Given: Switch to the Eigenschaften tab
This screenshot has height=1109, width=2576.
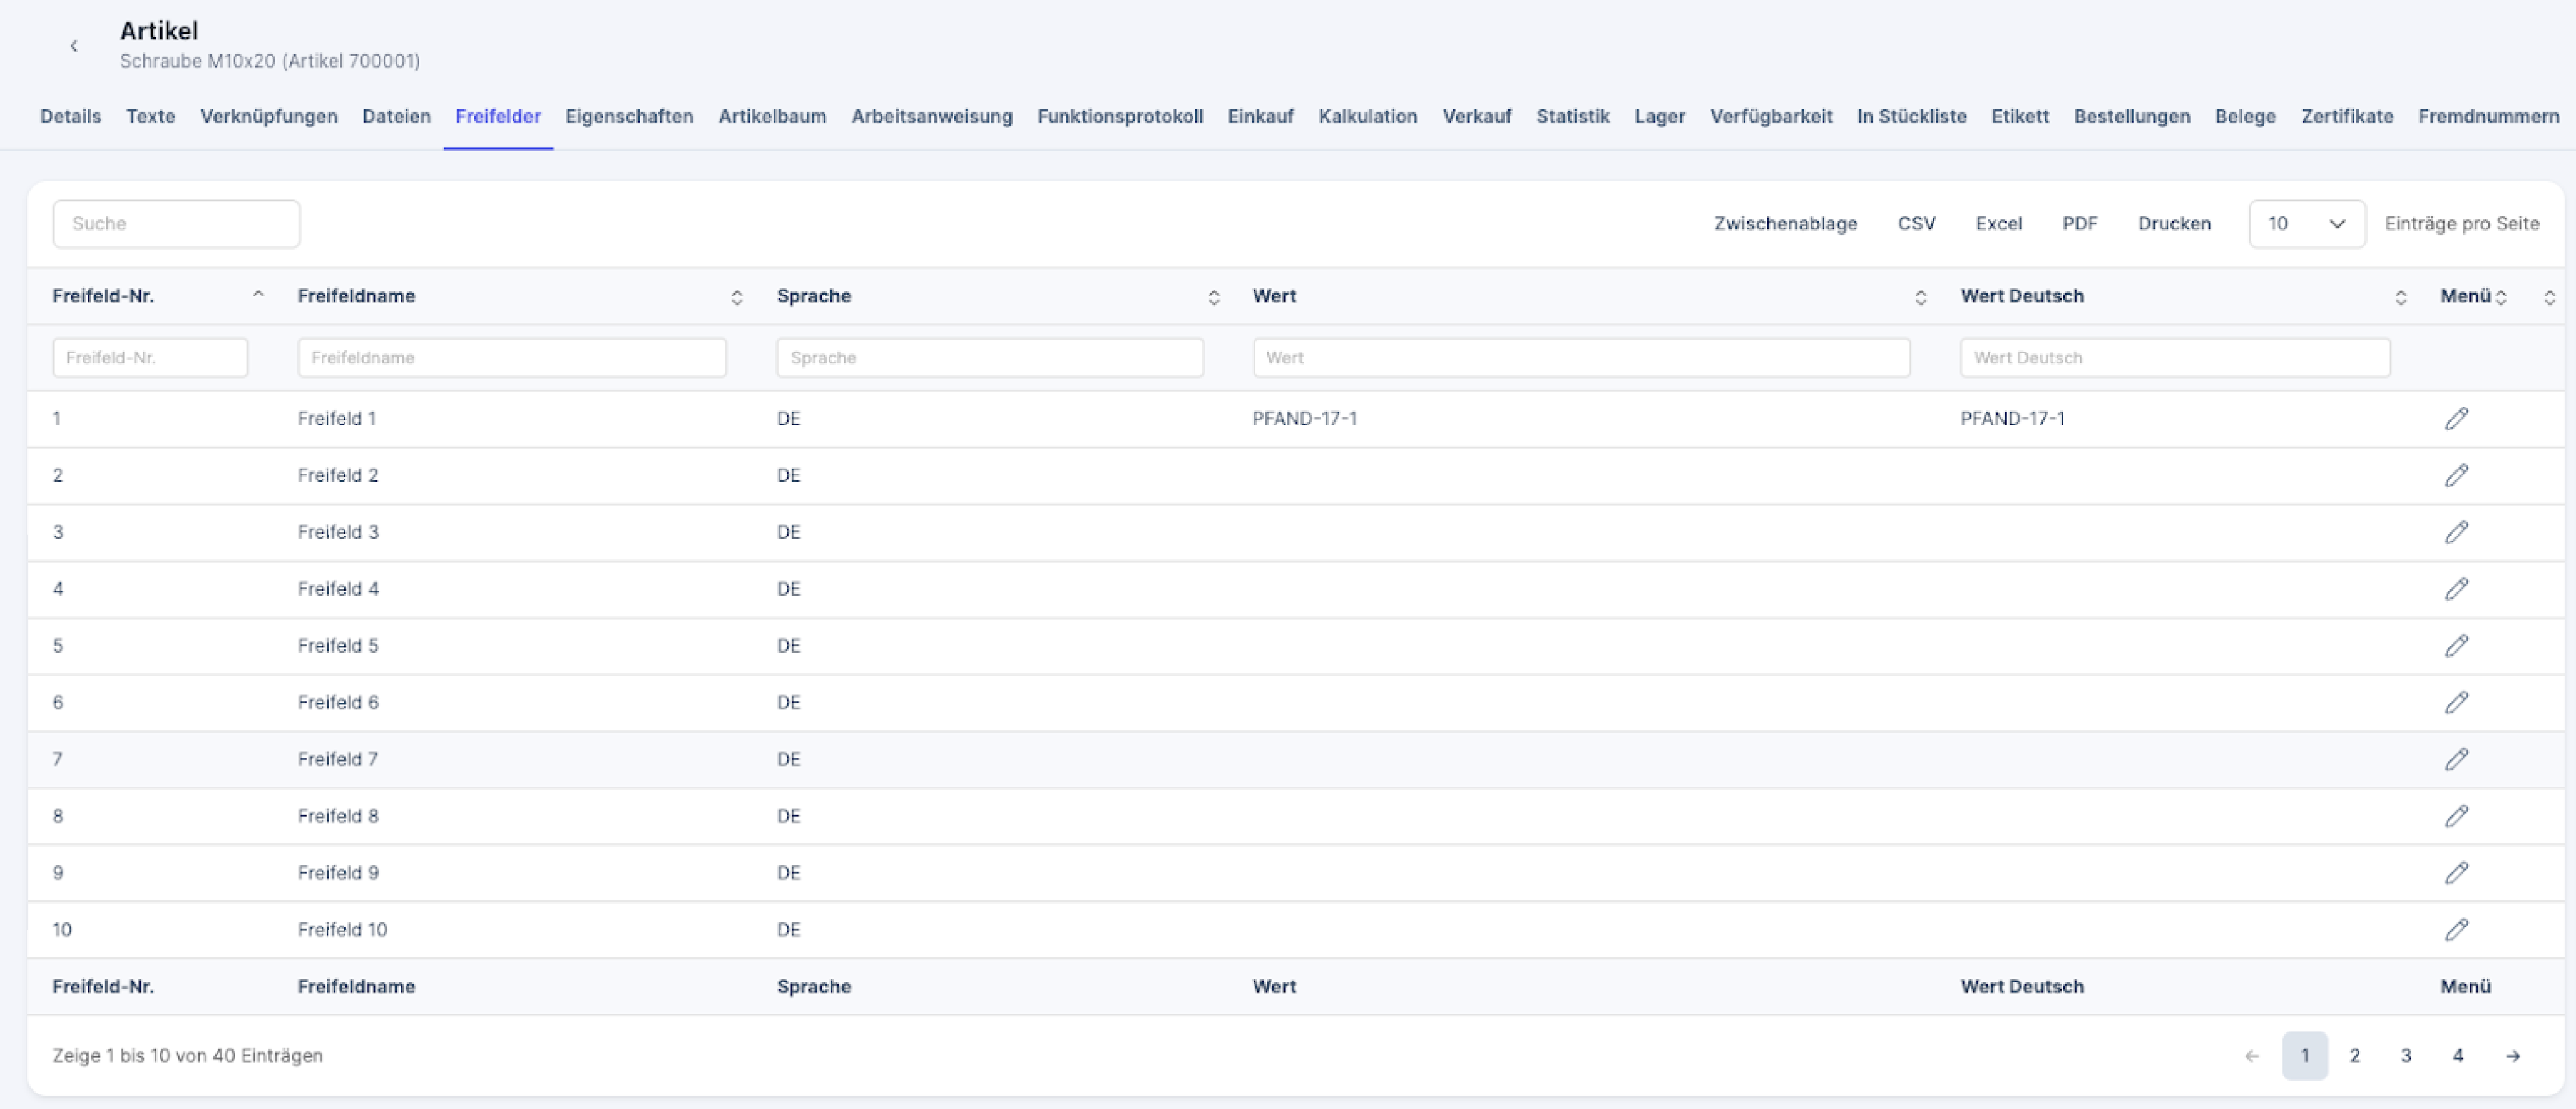Looking at the screenshot, I should pyautogui.click(x=629, y=116).
